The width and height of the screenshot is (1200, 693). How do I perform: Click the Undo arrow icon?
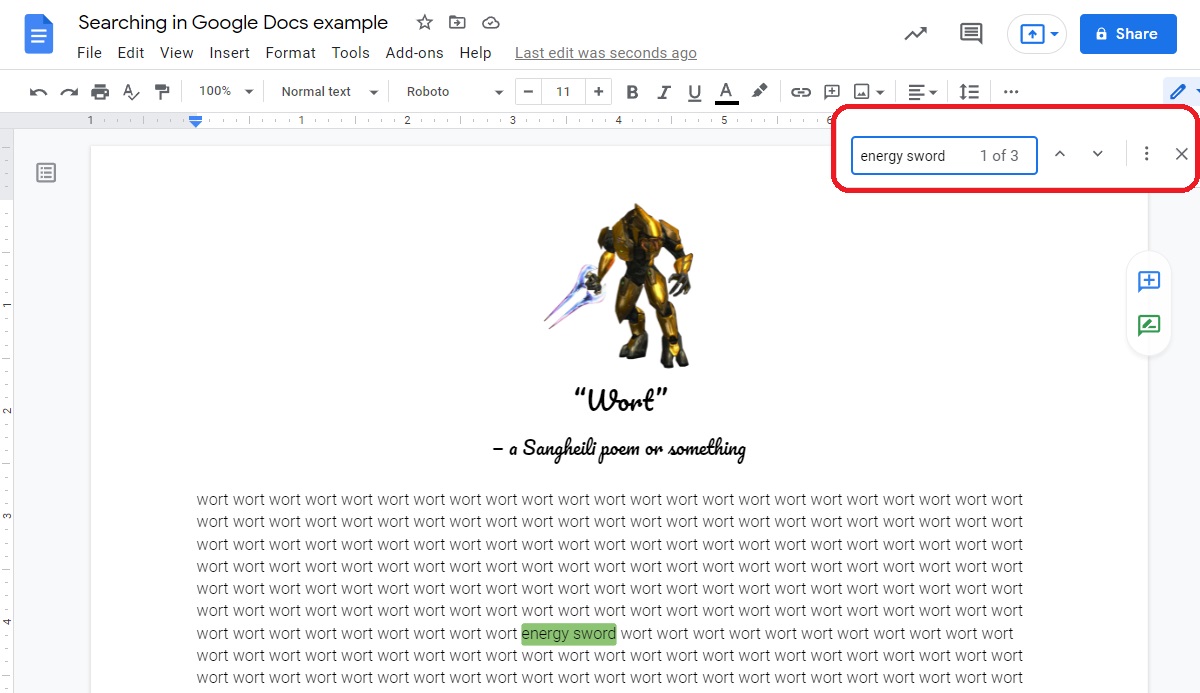tap(38, 92)
